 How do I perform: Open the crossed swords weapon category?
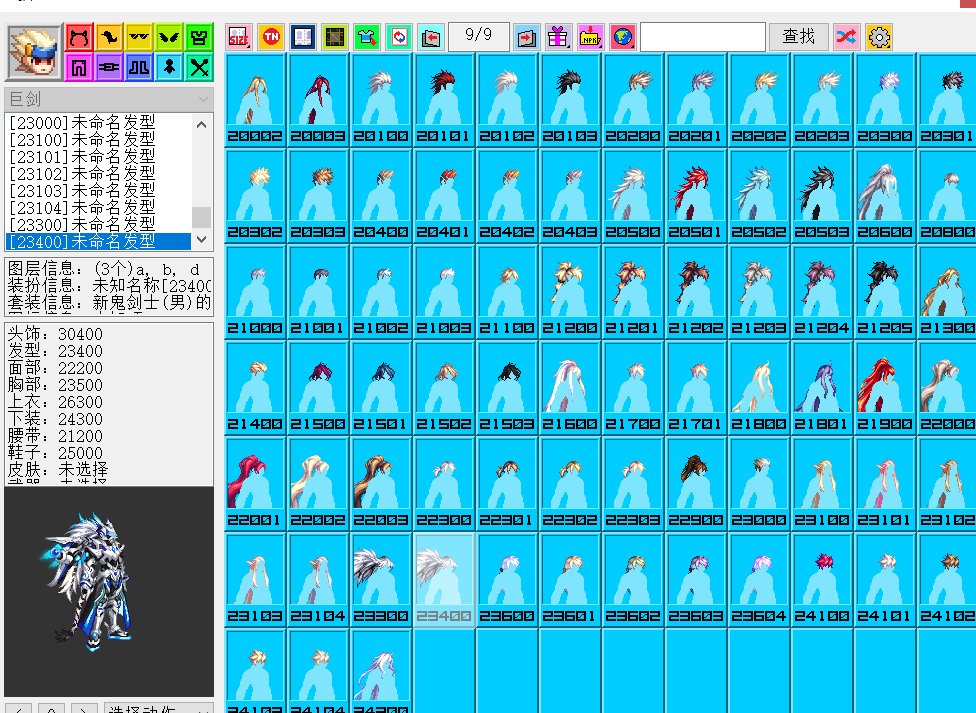199,68
